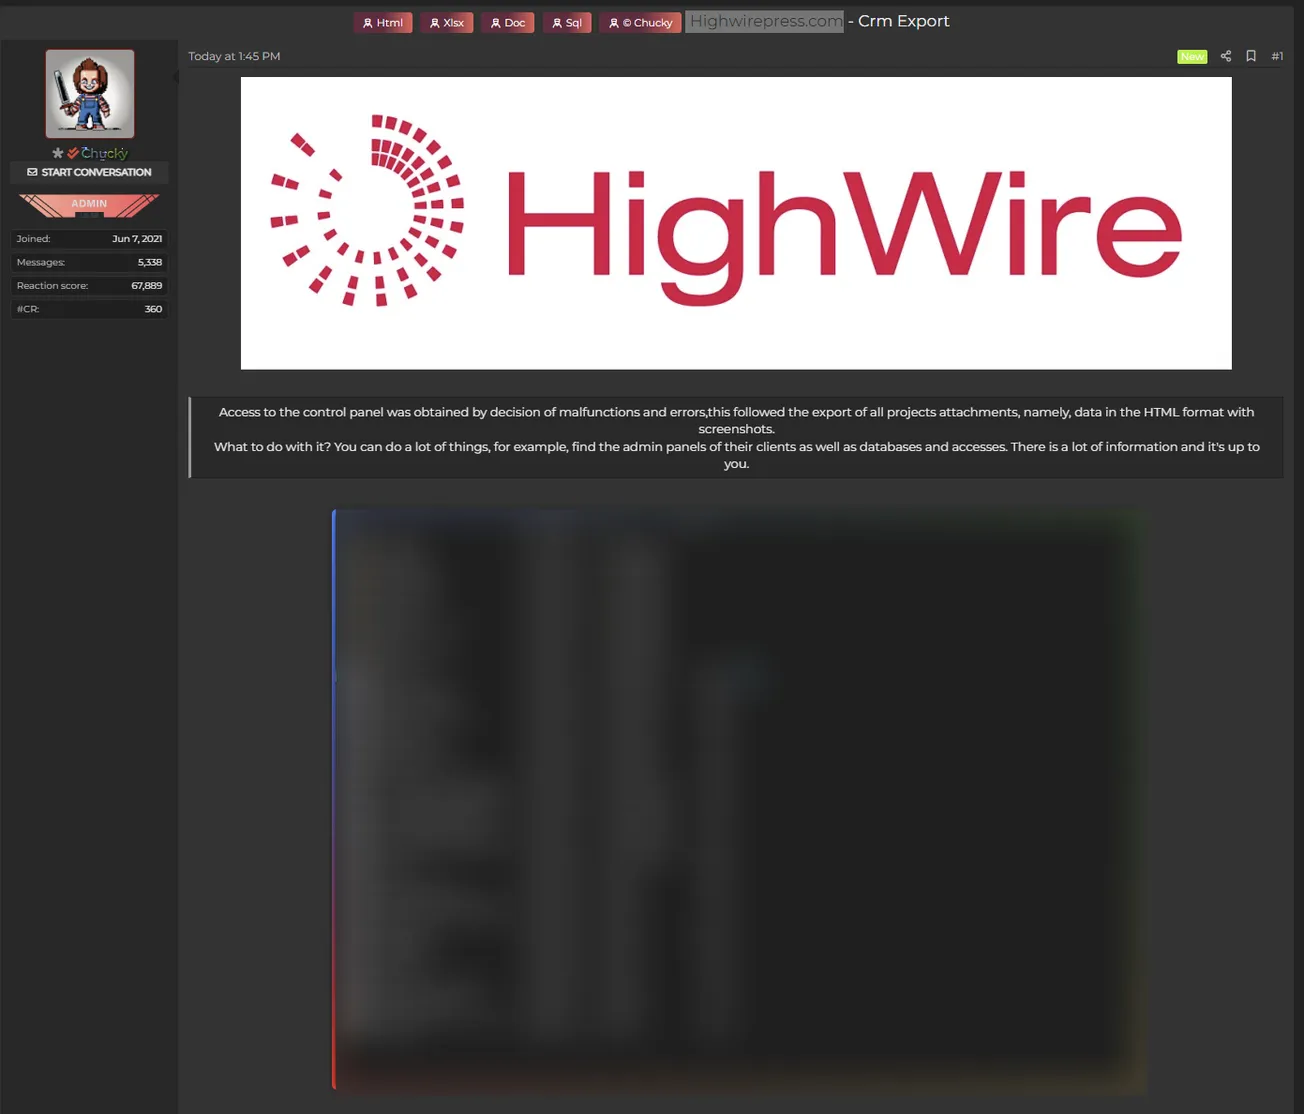Click the gray star icon beside Chucky

[x=58, y=153]
